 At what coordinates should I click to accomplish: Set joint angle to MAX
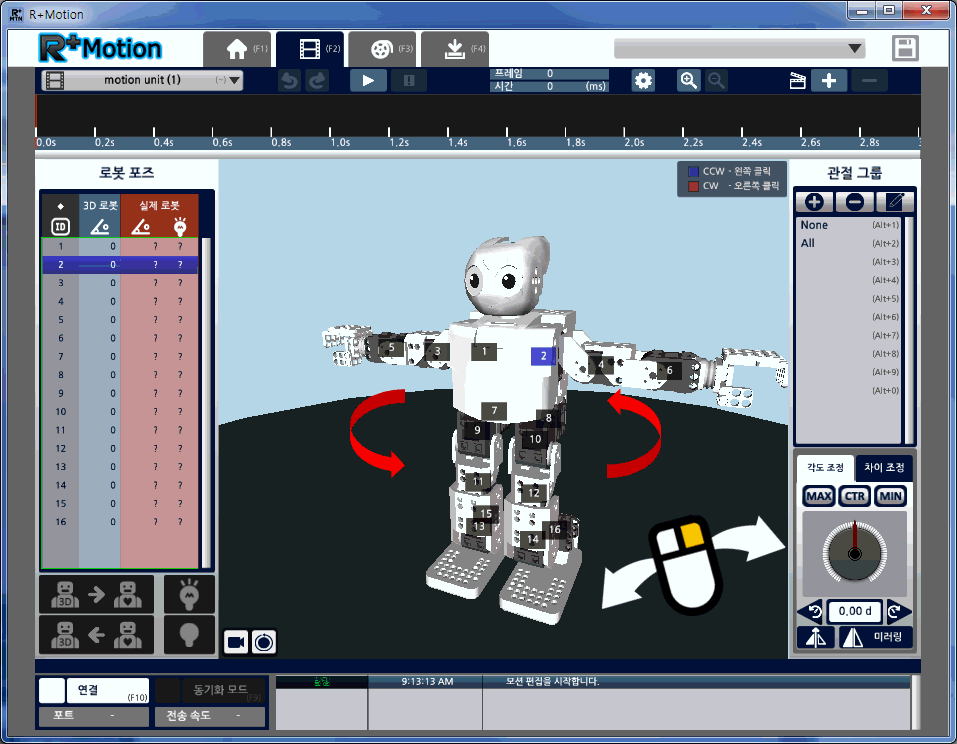tap(818, 497)
